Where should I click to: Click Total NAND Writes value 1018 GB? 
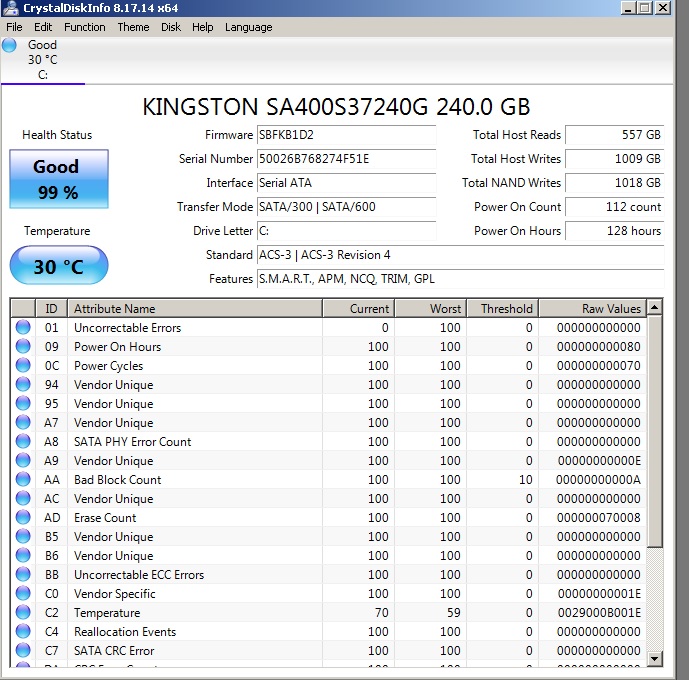click(x=615, y=183)
